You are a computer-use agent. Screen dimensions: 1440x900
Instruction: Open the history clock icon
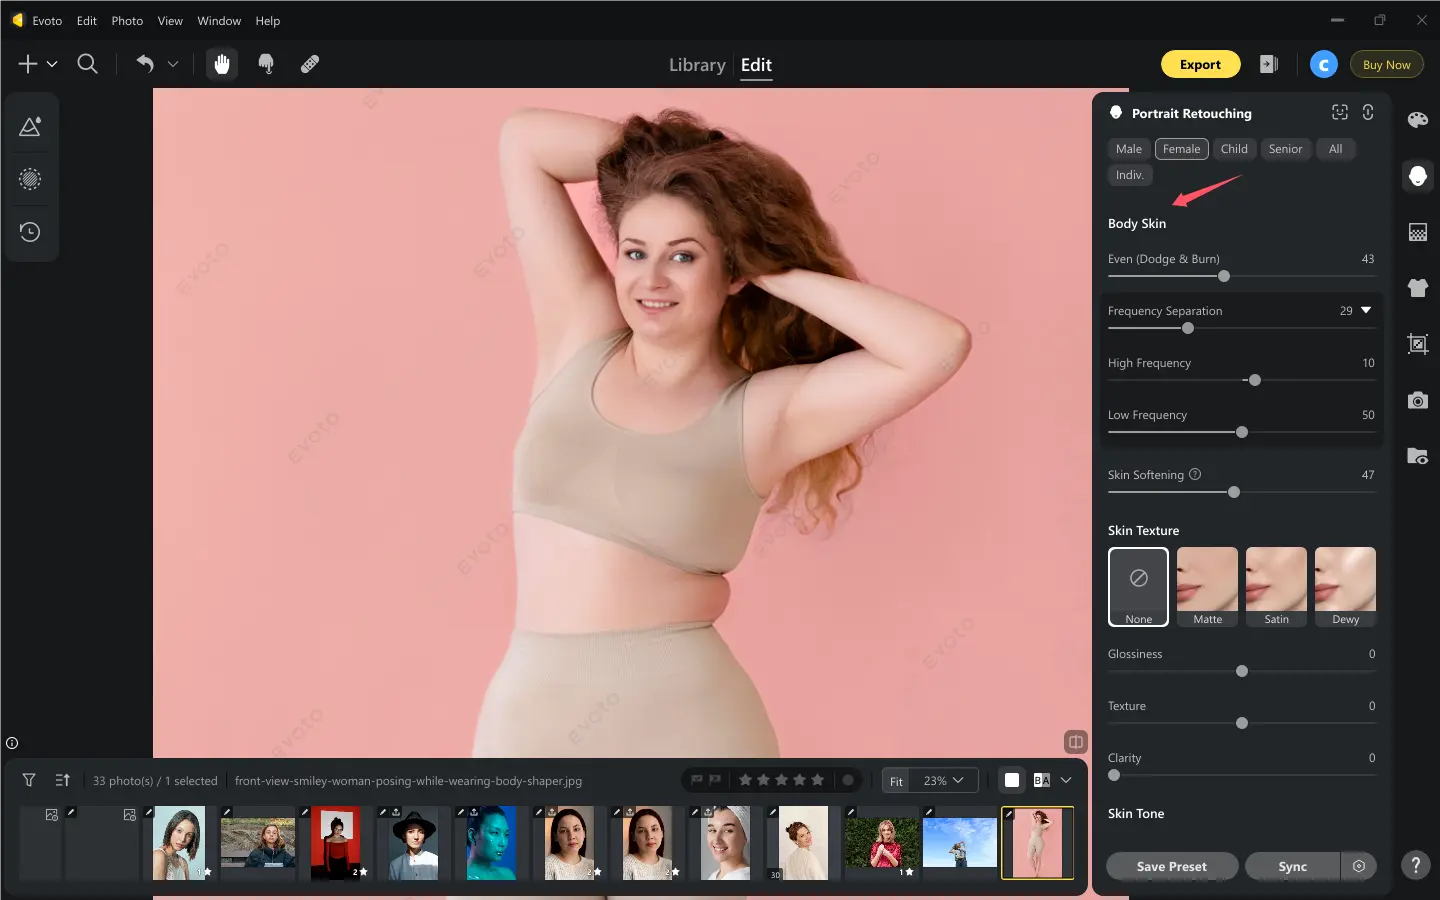click(x=30, y=231)
